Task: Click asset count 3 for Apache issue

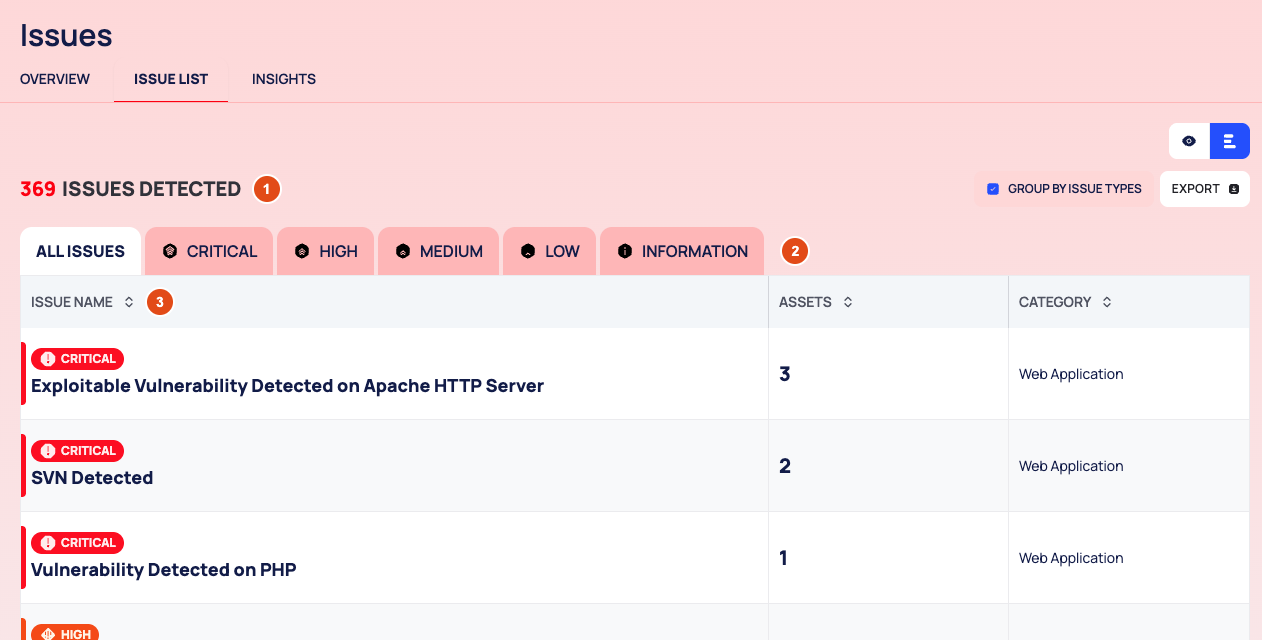Action: coord(785,374)
